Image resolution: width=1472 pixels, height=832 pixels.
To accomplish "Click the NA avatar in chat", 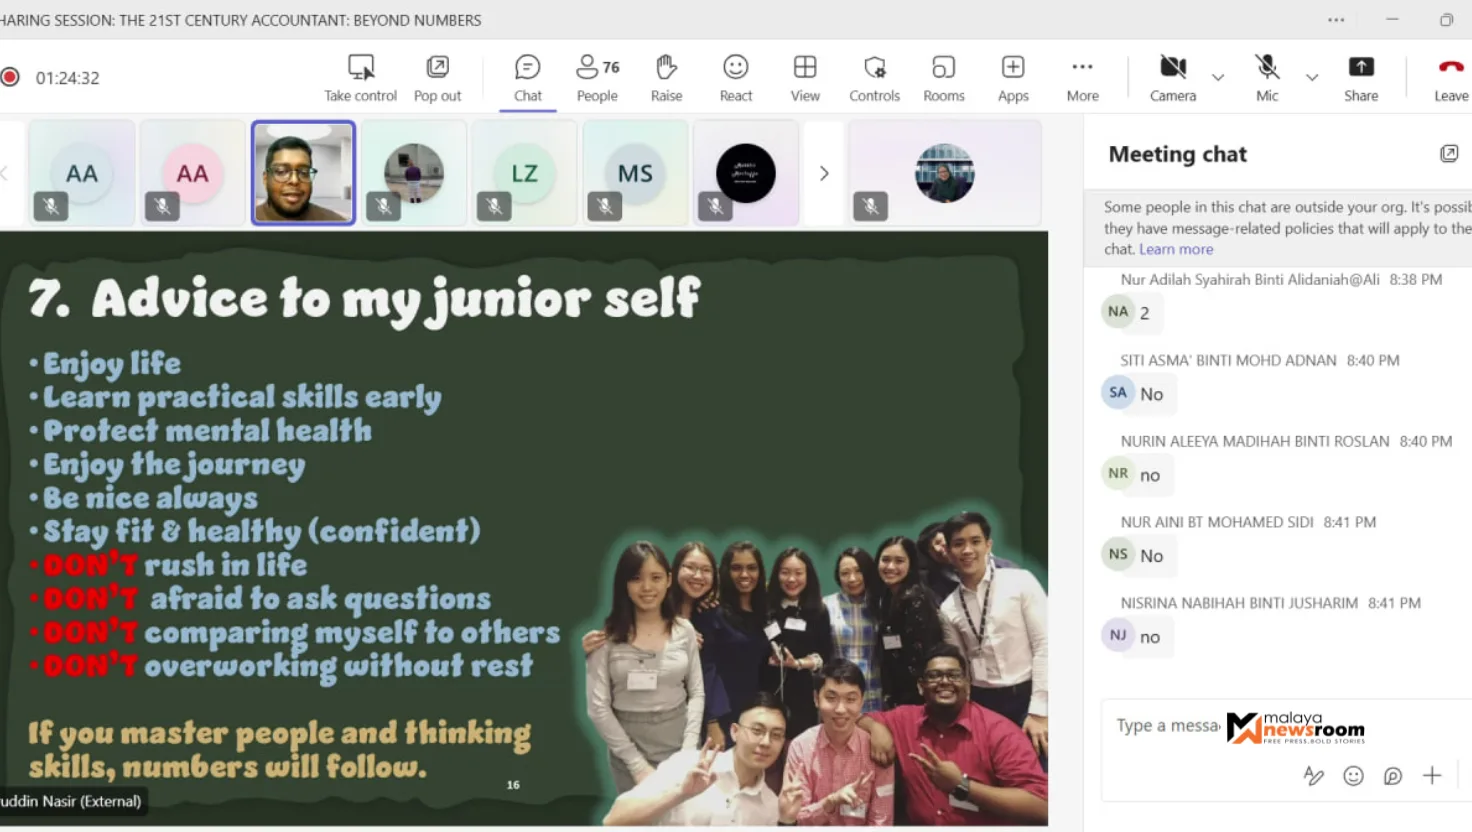I will [x=1118, y=311].
